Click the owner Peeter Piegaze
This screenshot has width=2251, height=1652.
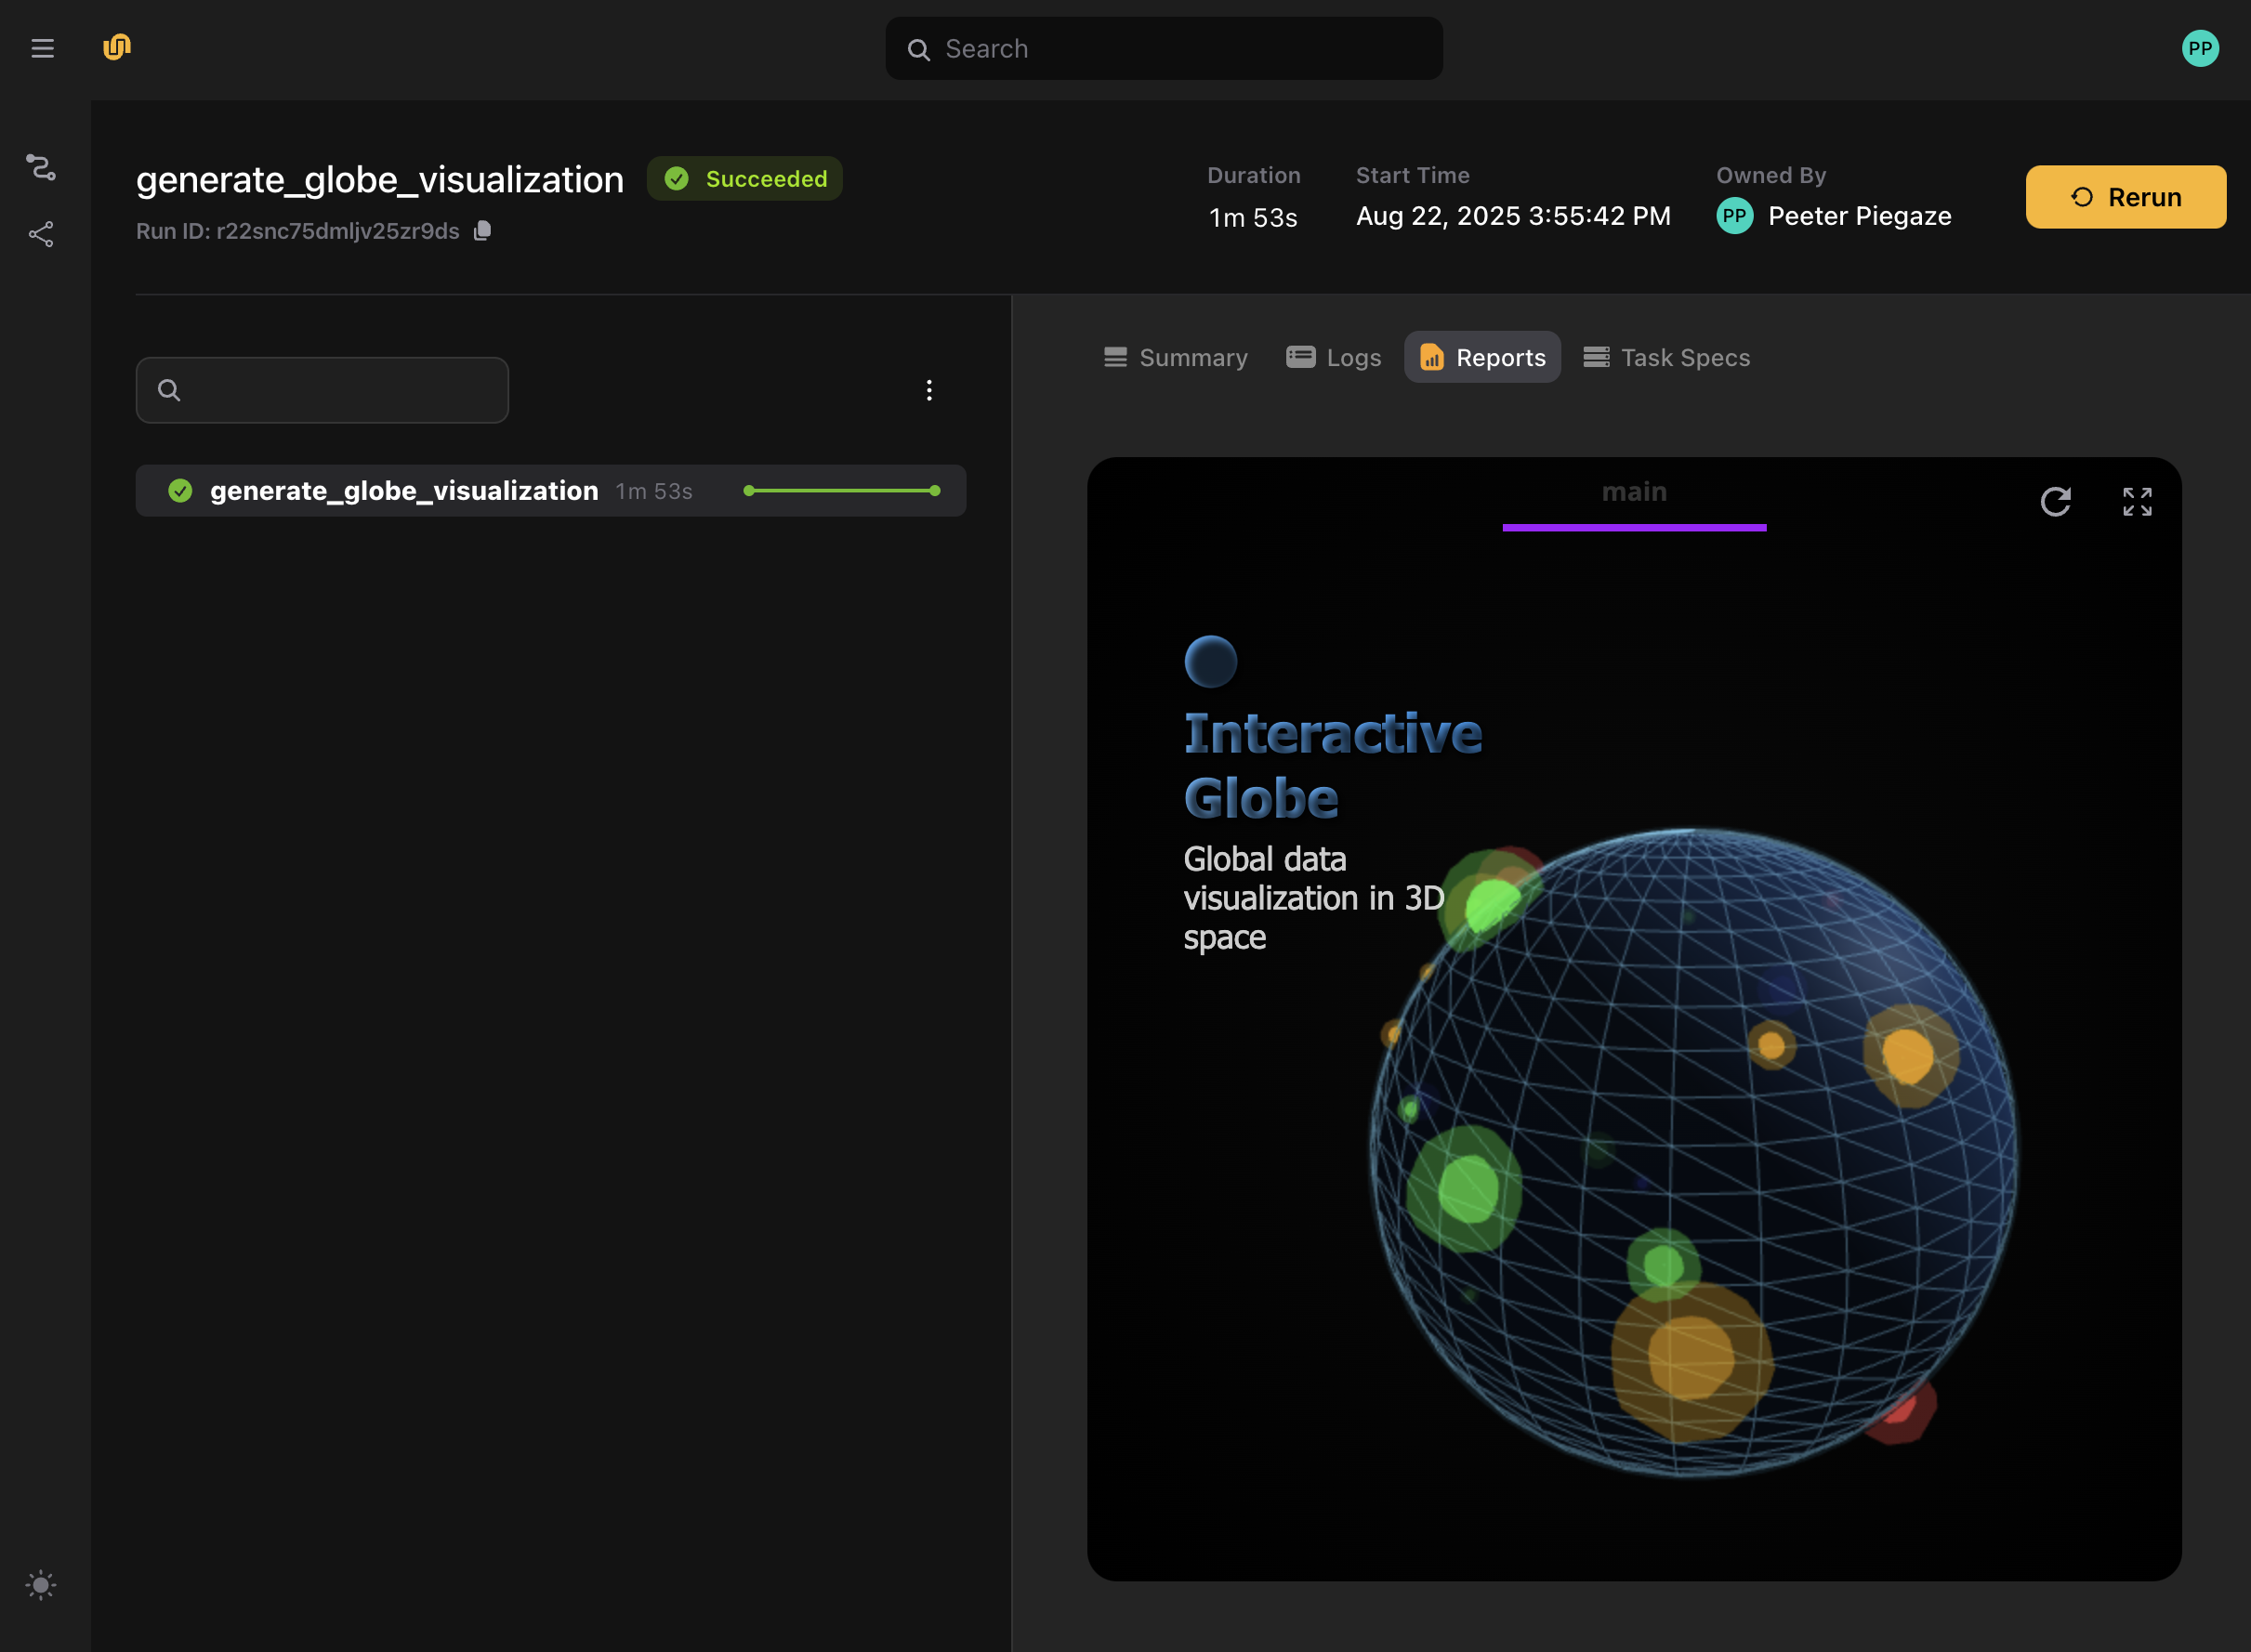[1859, 215]
